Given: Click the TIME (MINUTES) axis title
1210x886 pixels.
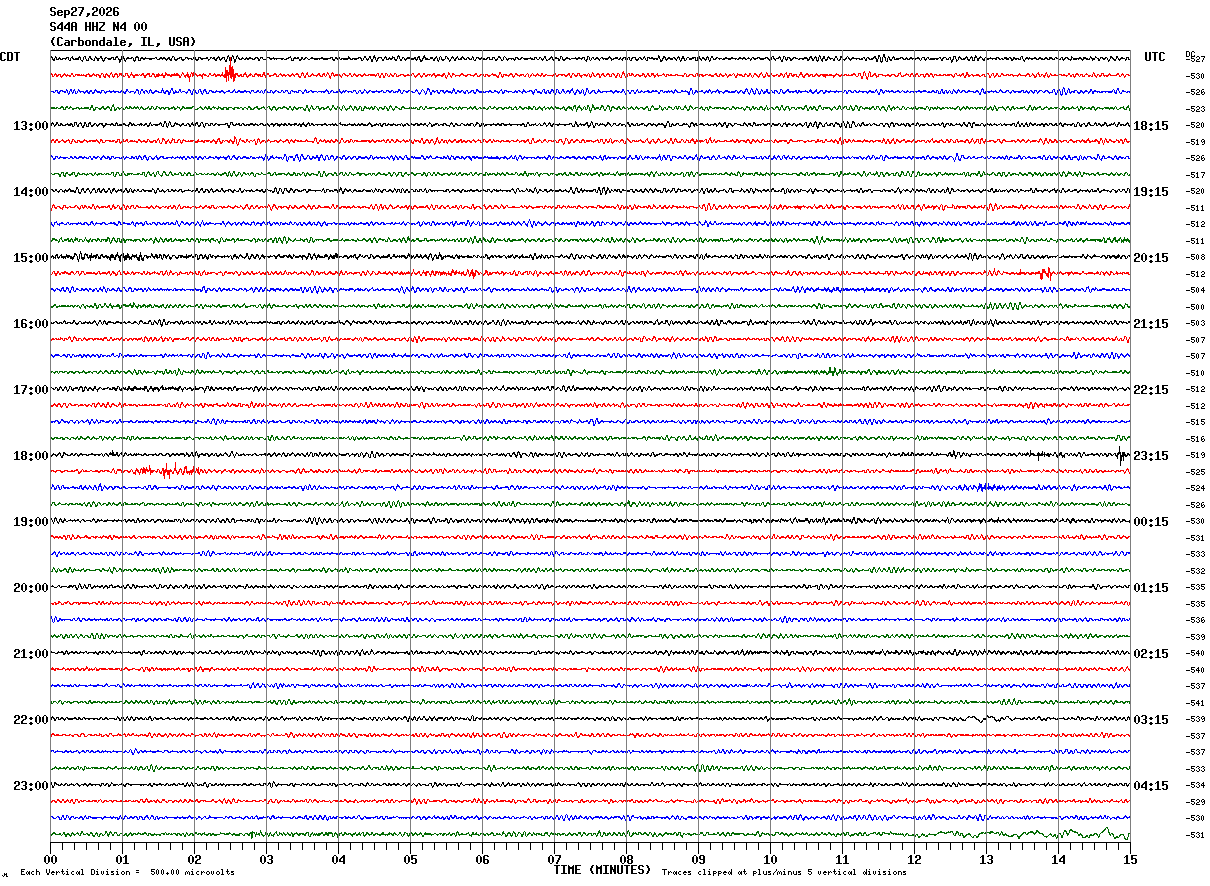Looking at the screenshot, I should 602,870.
